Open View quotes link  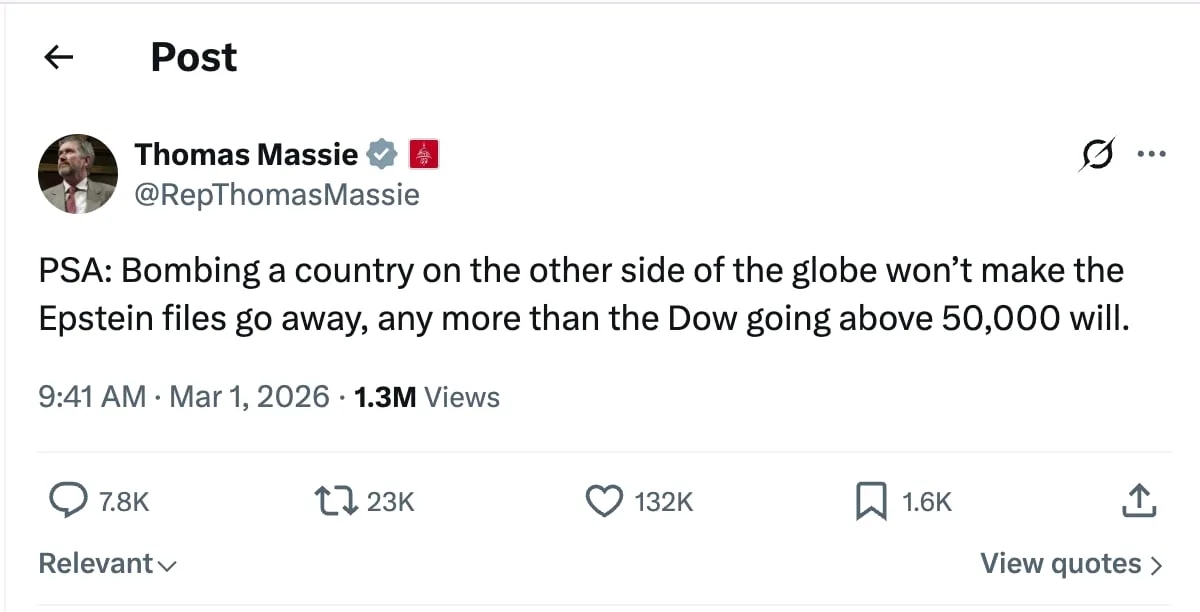1060,564
